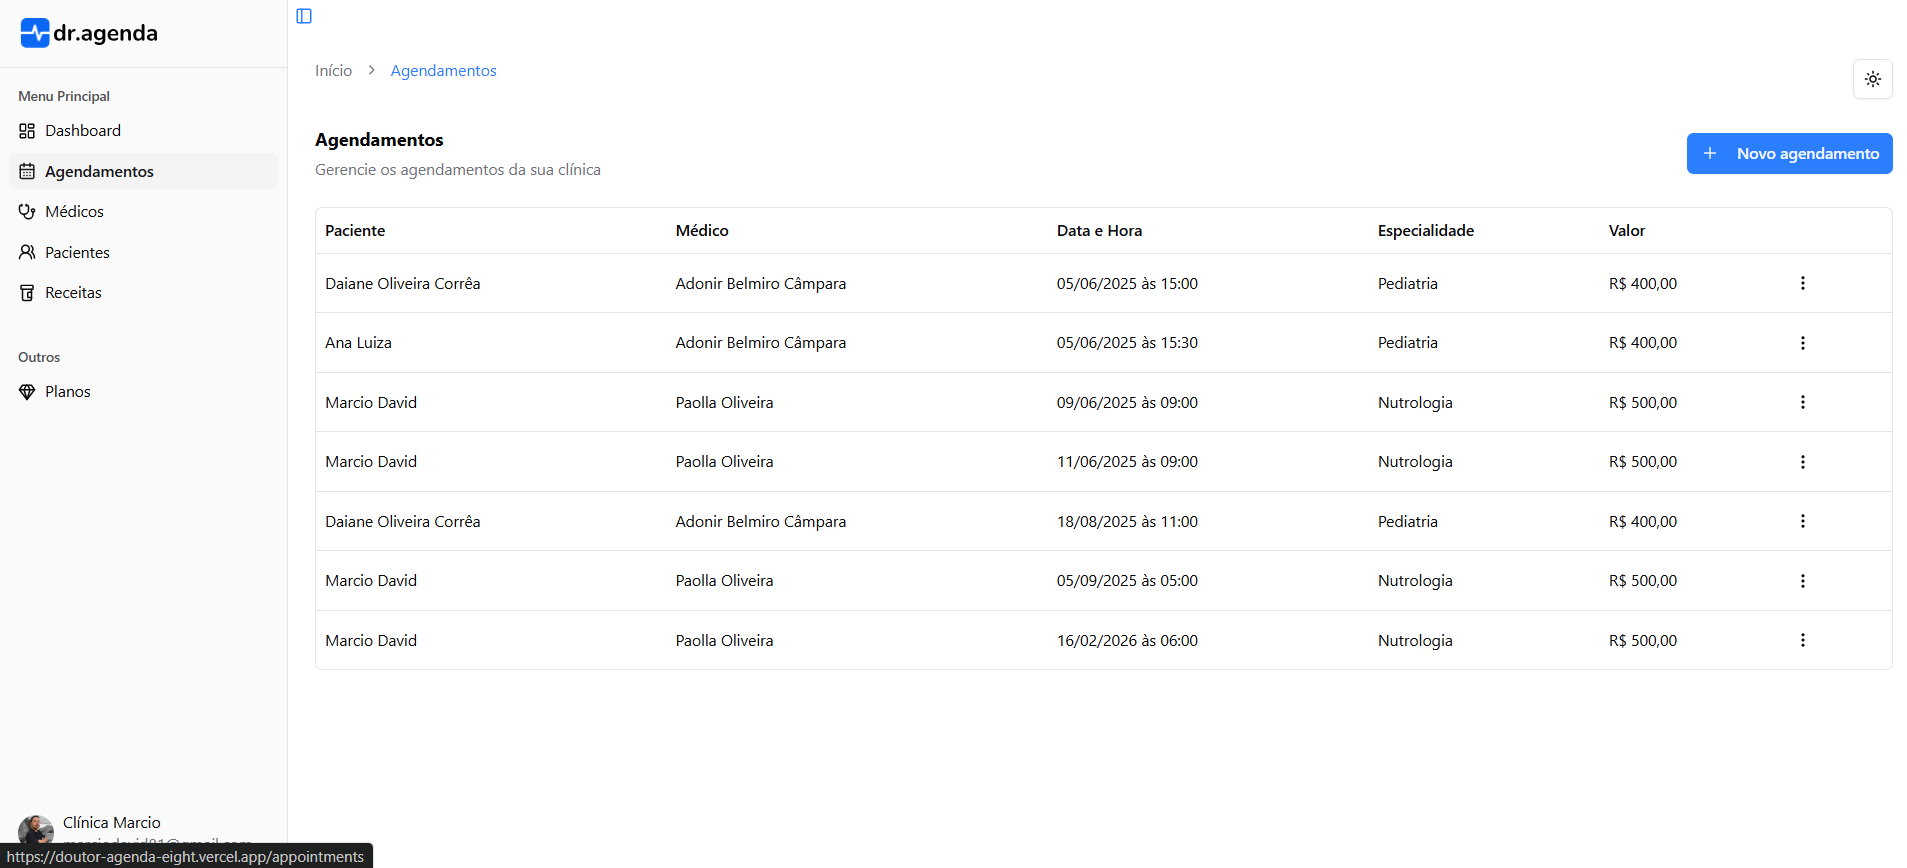Click the Planos diamond icon
1907x868 pixels.
tap(27, 392)
